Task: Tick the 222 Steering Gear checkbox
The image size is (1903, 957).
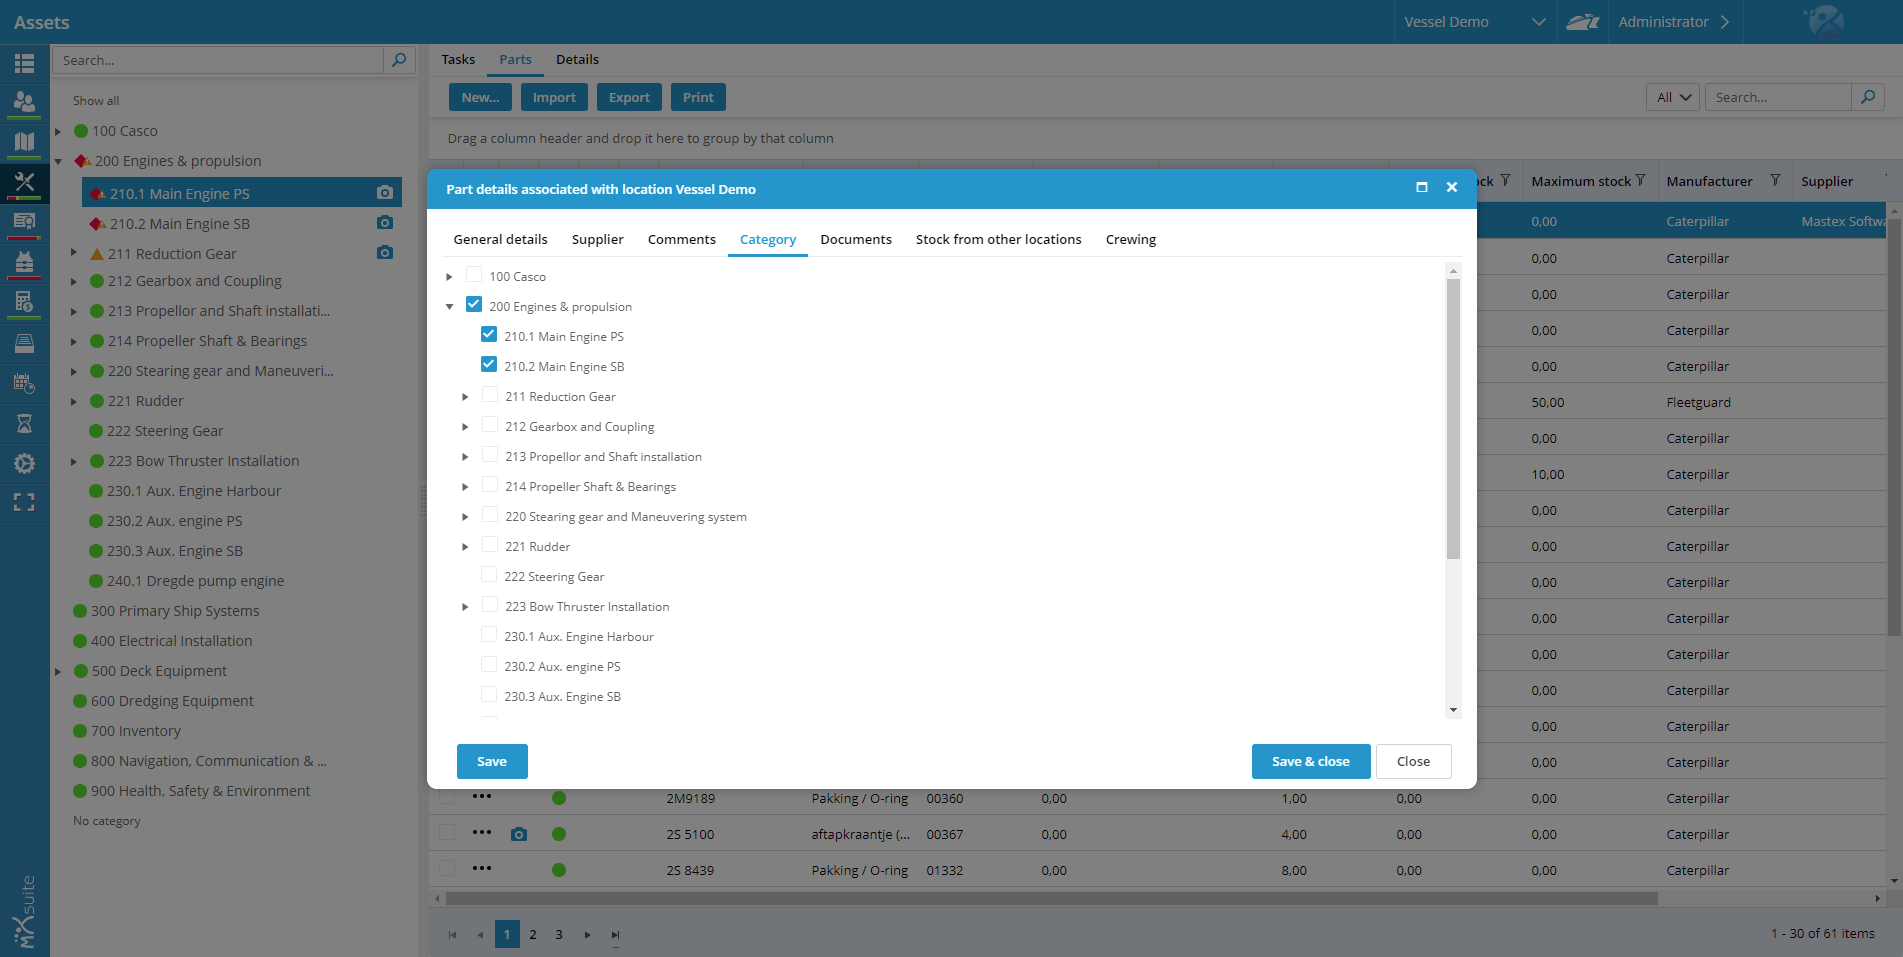Action: coord(489,575)
